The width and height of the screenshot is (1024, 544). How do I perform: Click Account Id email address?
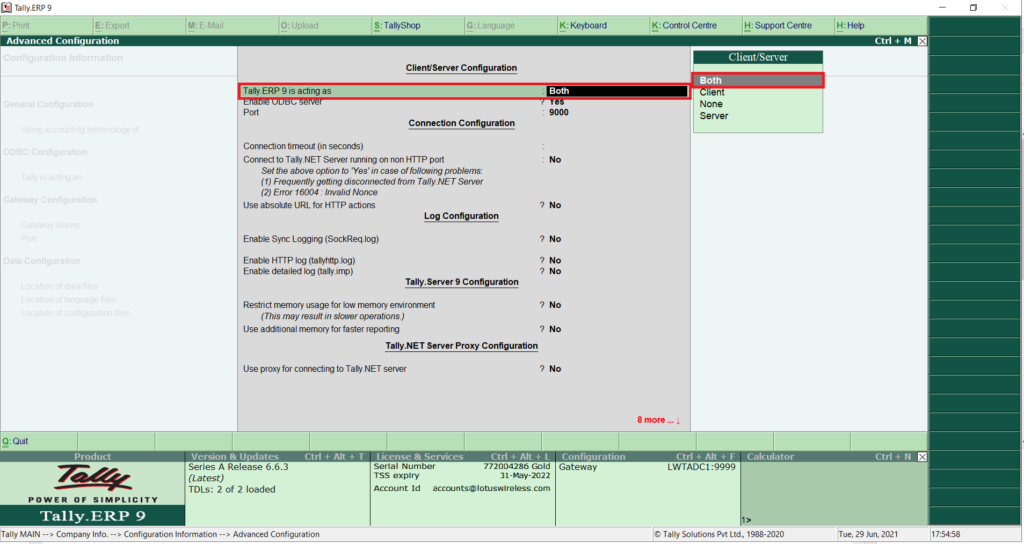491,488
